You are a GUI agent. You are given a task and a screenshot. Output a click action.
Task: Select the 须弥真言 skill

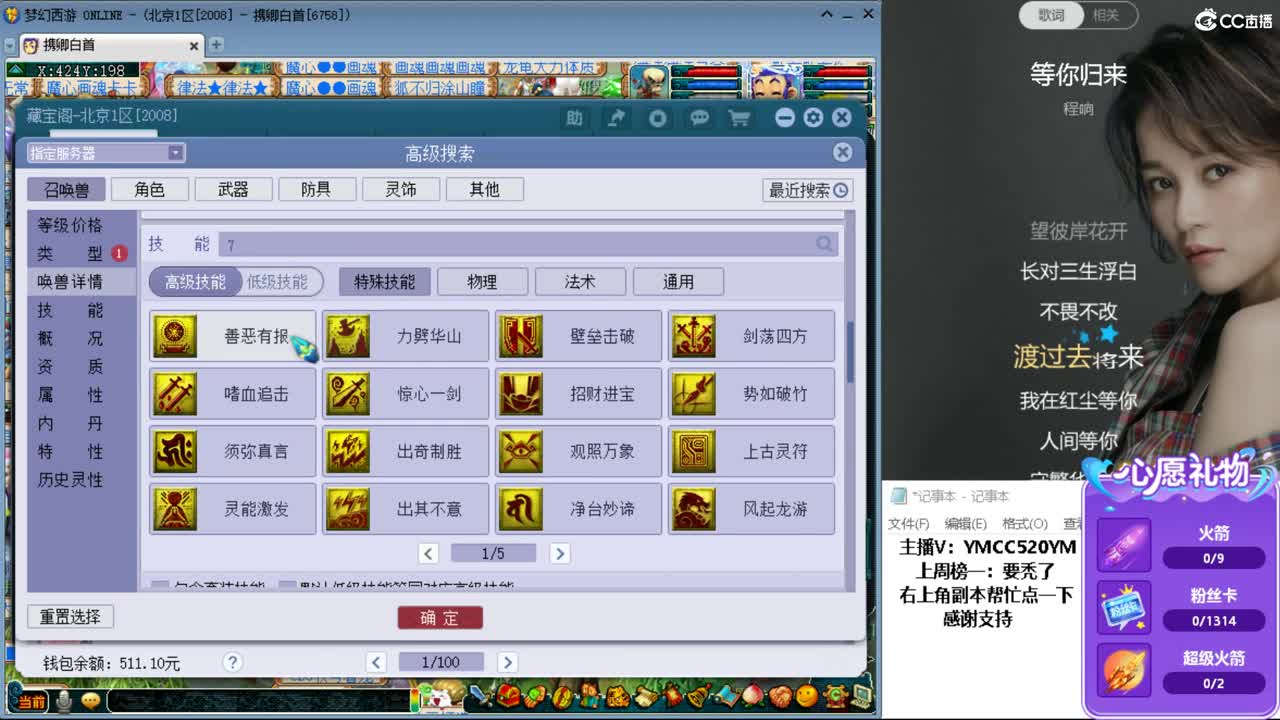[x=232, y=451]
